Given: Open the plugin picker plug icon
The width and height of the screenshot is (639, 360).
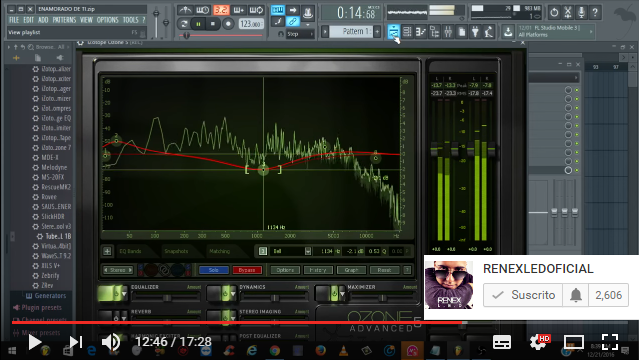Looking at the screenshot, I should click(x=475, y=31).
